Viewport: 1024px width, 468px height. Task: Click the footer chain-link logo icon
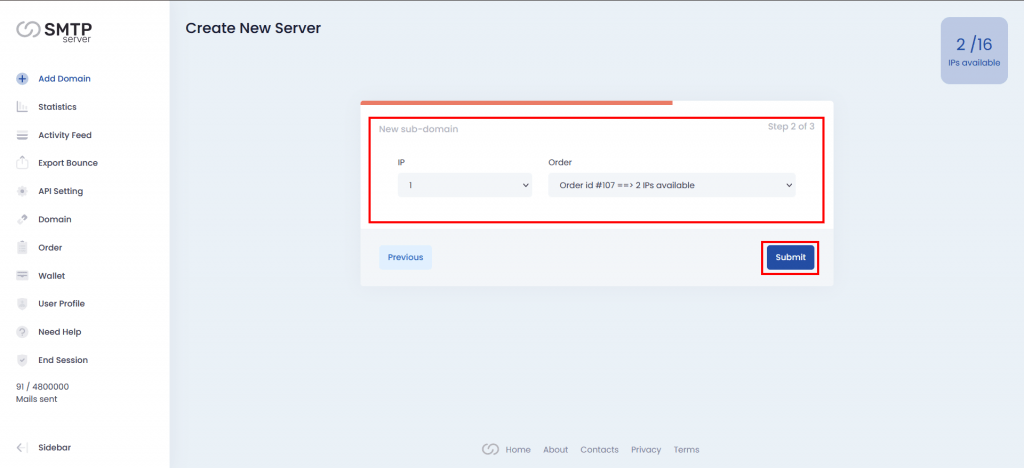[x=490, y=449]
